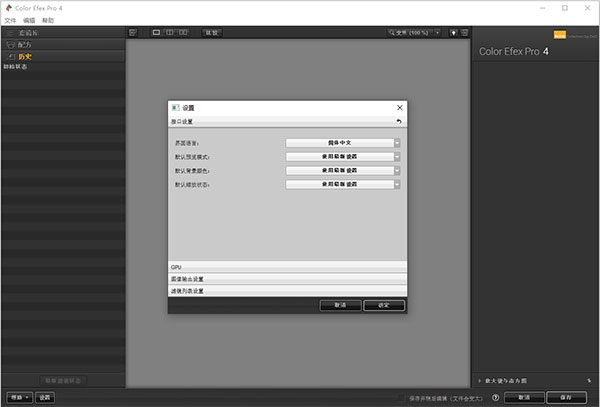Expand the filter list settings section
The height and width of the screenshot is (407, 600).
pyautogui.click(x=287, y=291)
